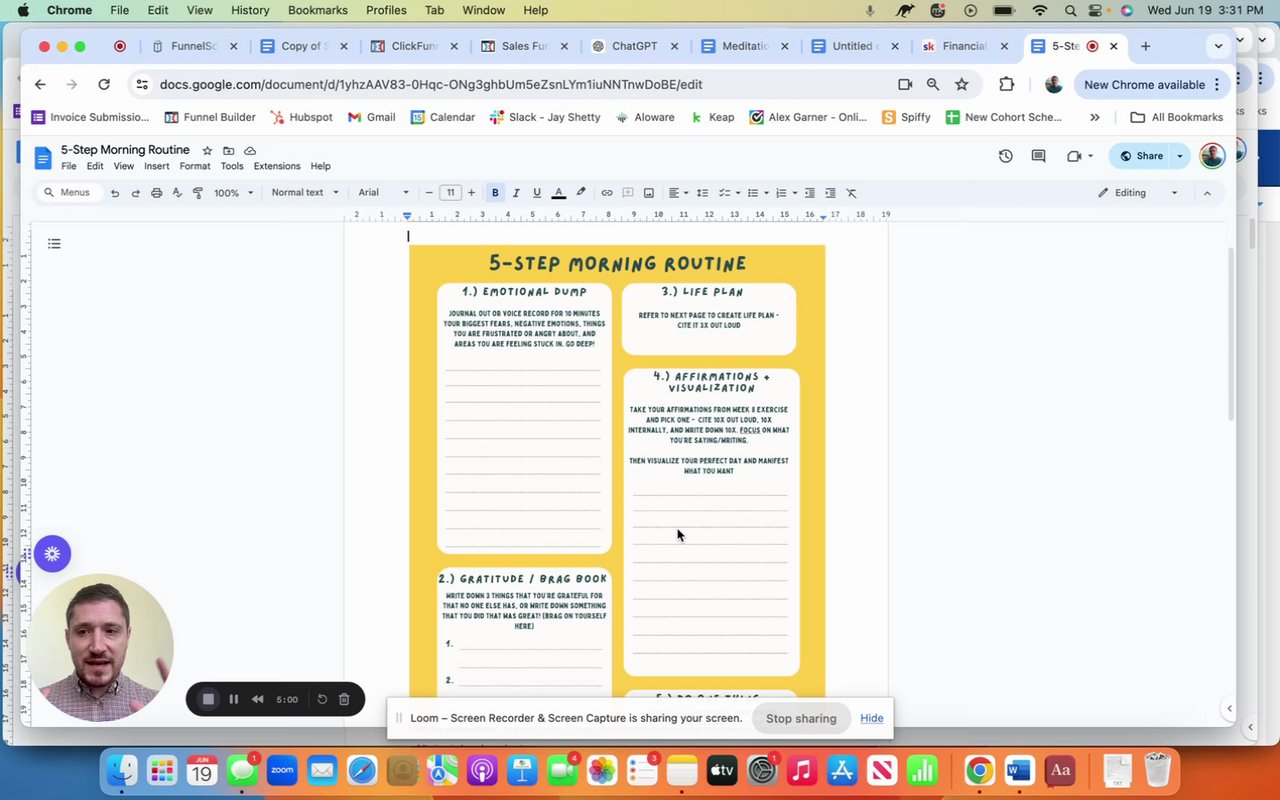This screenshot has width=1280, height=800.
Task: Open the zoom app from the Dock
Action: click(282, 770)
